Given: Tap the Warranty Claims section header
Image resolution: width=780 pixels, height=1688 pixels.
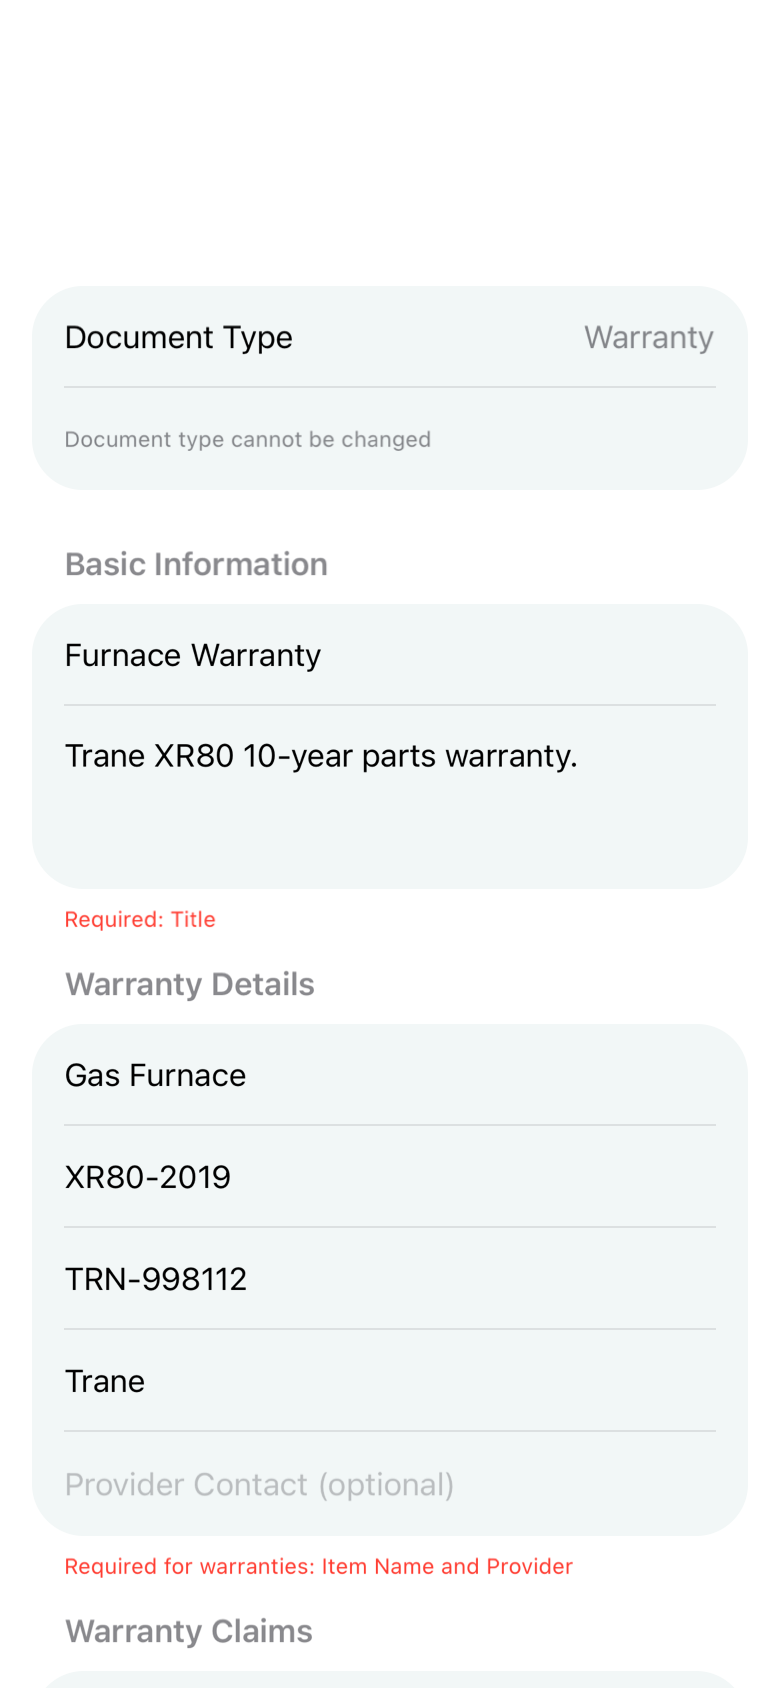Looking at the screenshot, I should [x=189, y=1632].
